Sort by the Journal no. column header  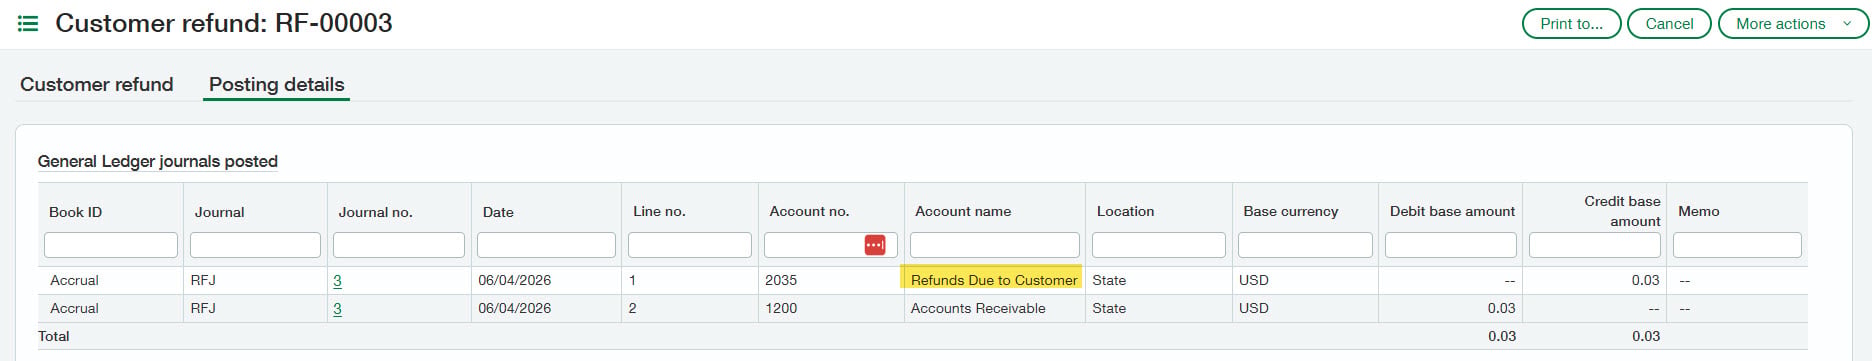point(375,212)
